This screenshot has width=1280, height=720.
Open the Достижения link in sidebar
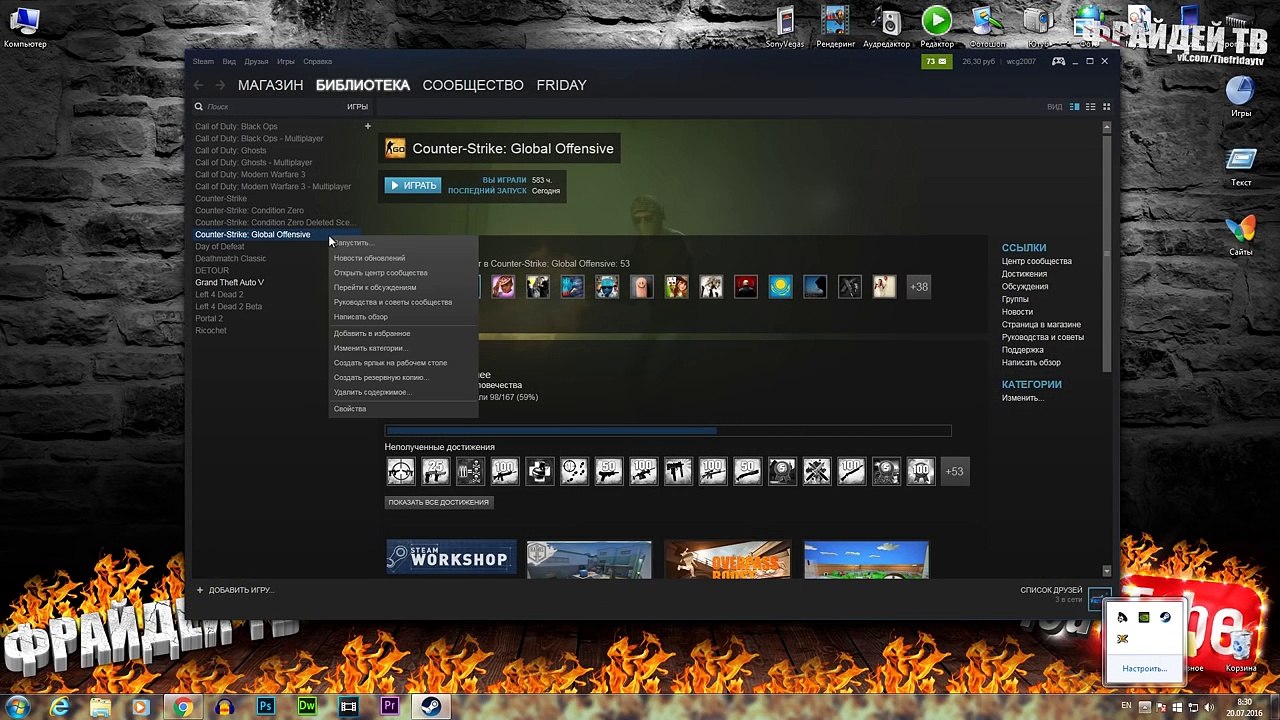tap(1024, 274)
